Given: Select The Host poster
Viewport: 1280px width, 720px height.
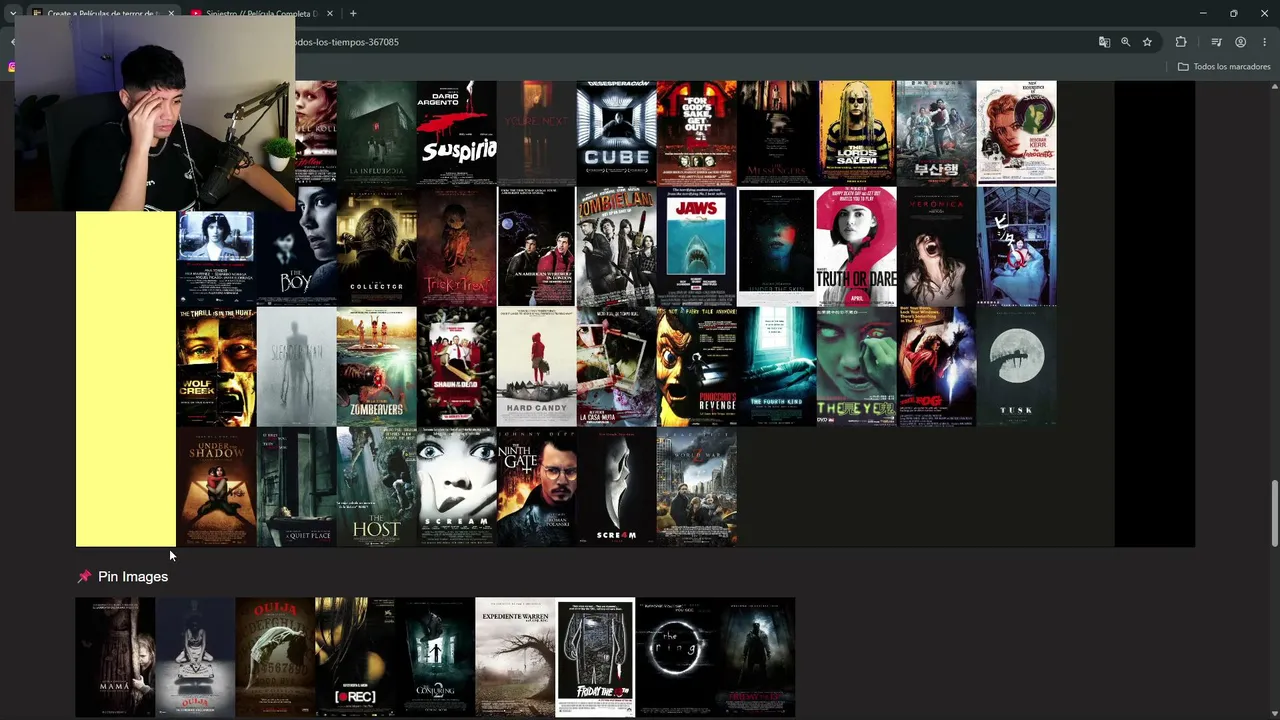Looking at the screenshot, I should (x=376, y=487).
